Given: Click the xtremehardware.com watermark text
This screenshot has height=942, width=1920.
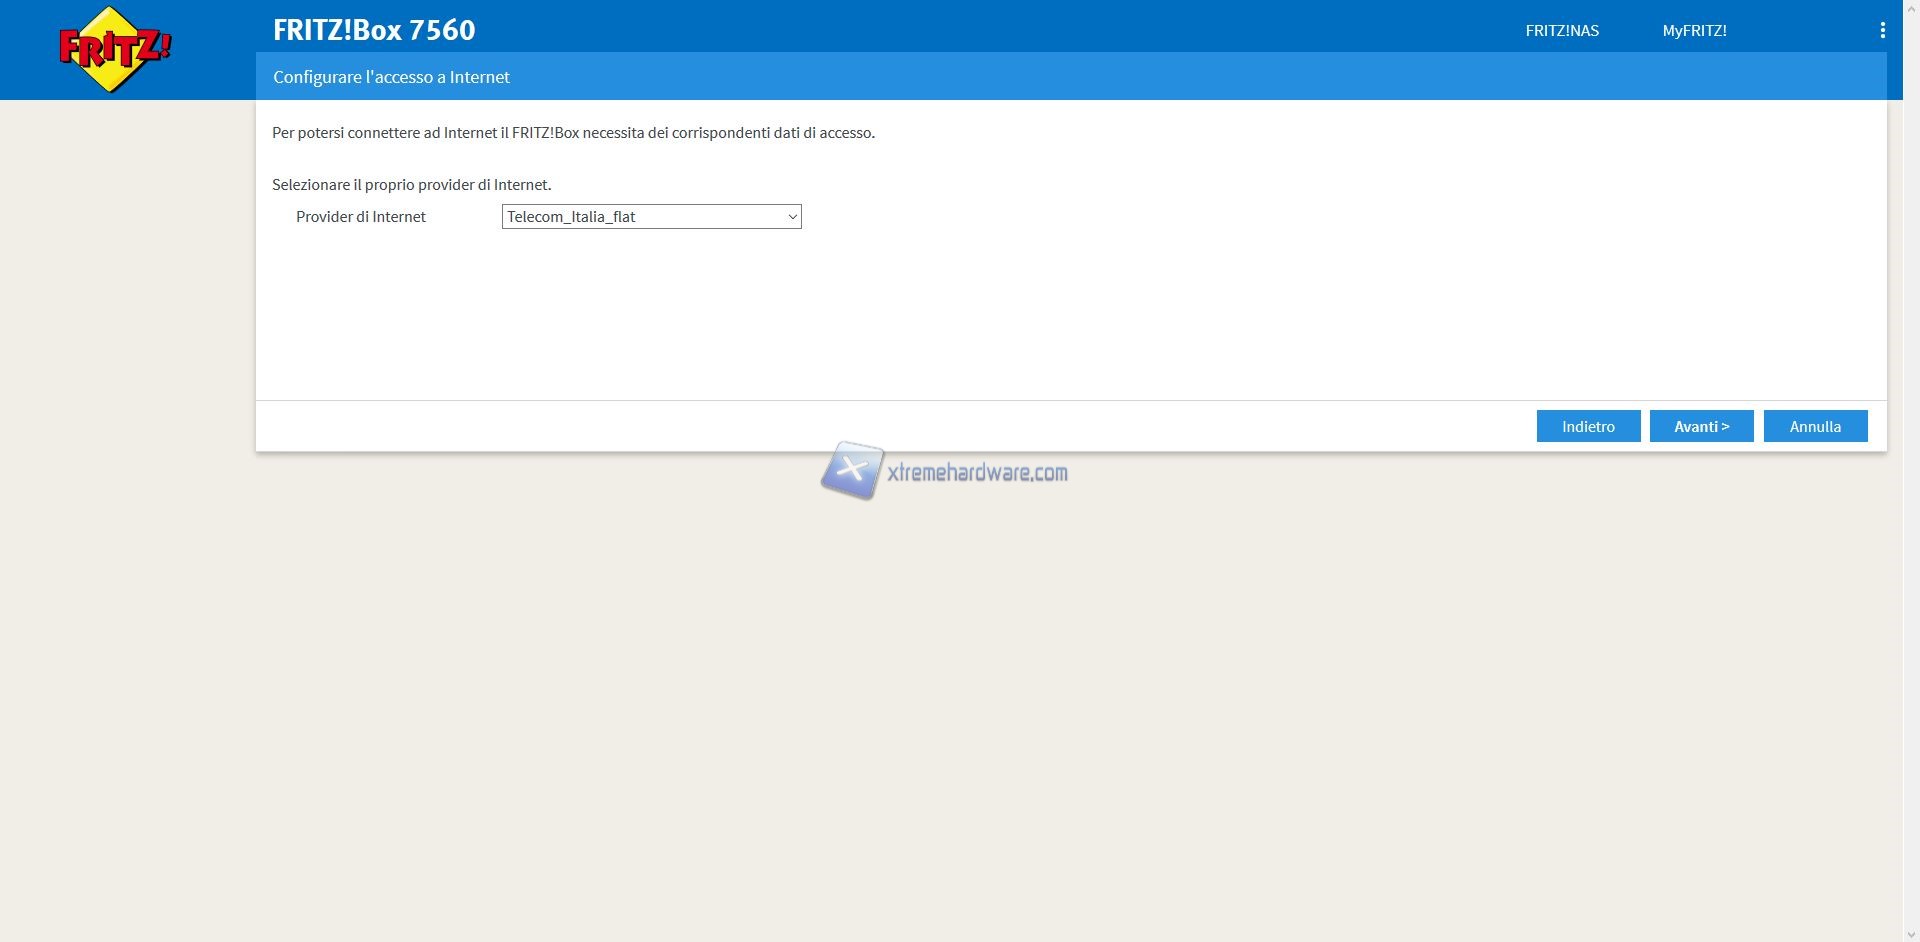Looking at the screenshot, I should [977, 473].
